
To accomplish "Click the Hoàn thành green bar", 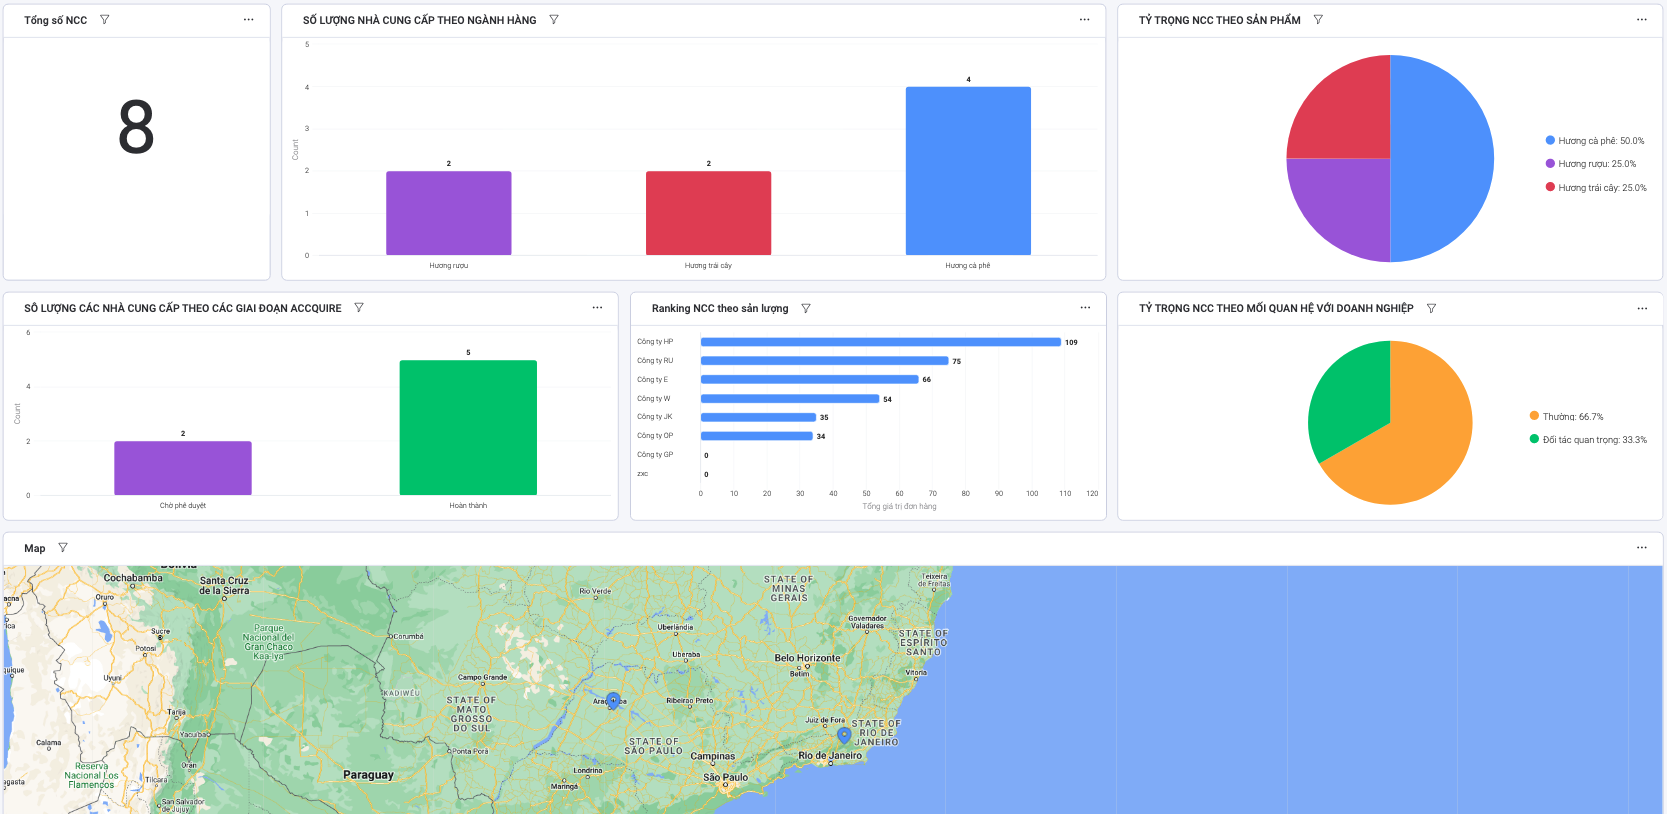I will pyautogui.click(x=468, y=427).
